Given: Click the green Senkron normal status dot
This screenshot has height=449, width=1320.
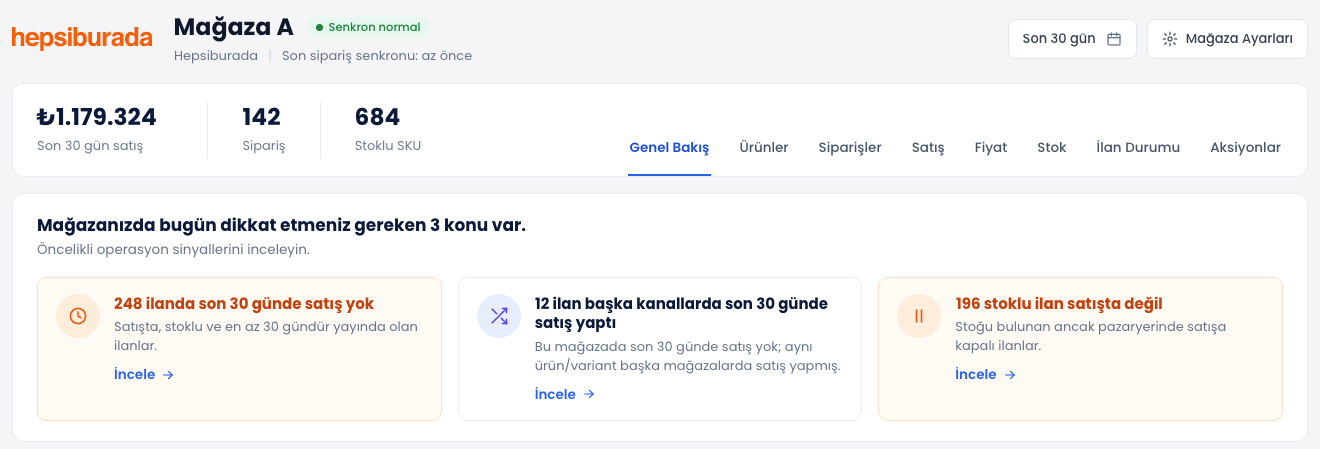Looking at the screenshot, I should coord(319,27).
